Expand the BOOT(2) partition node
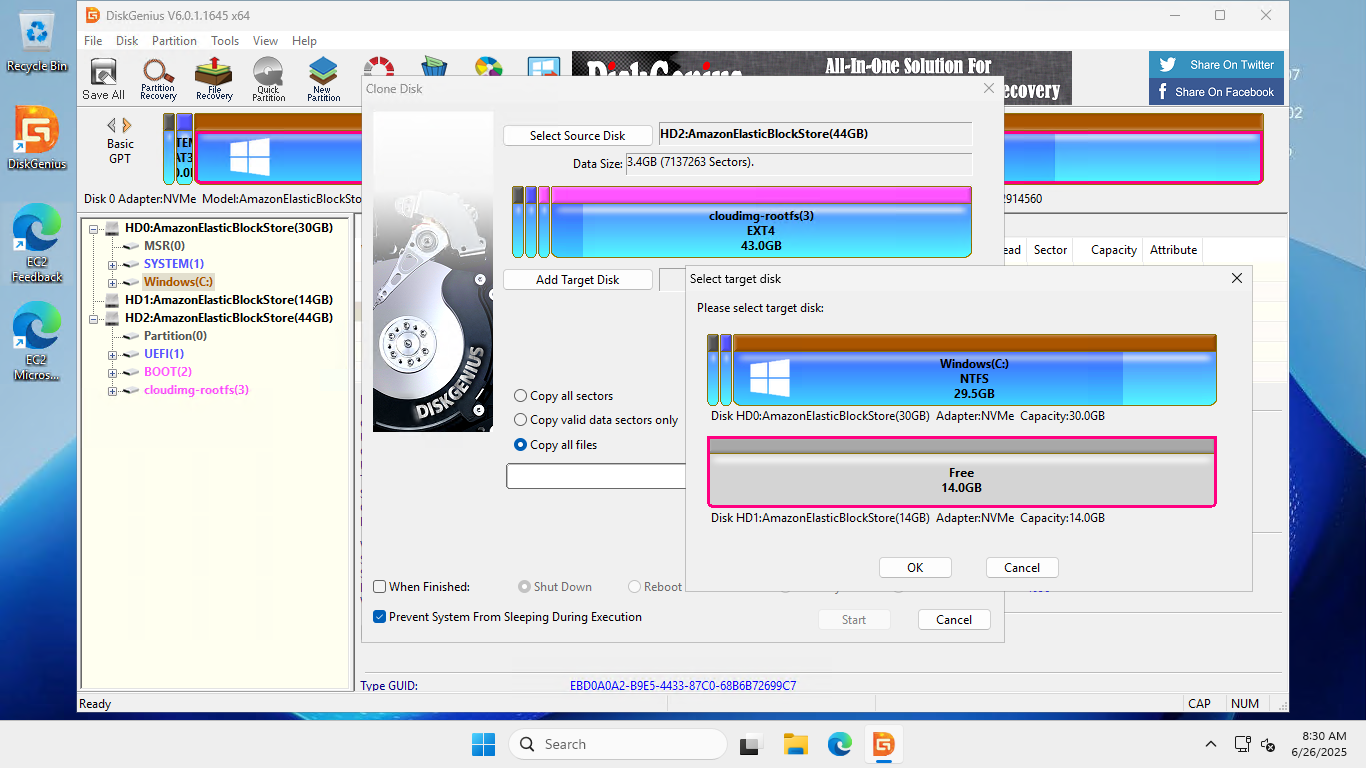The width and height of the screenshot is (1366, 768). pyautogui.click(x=112, y=372)
